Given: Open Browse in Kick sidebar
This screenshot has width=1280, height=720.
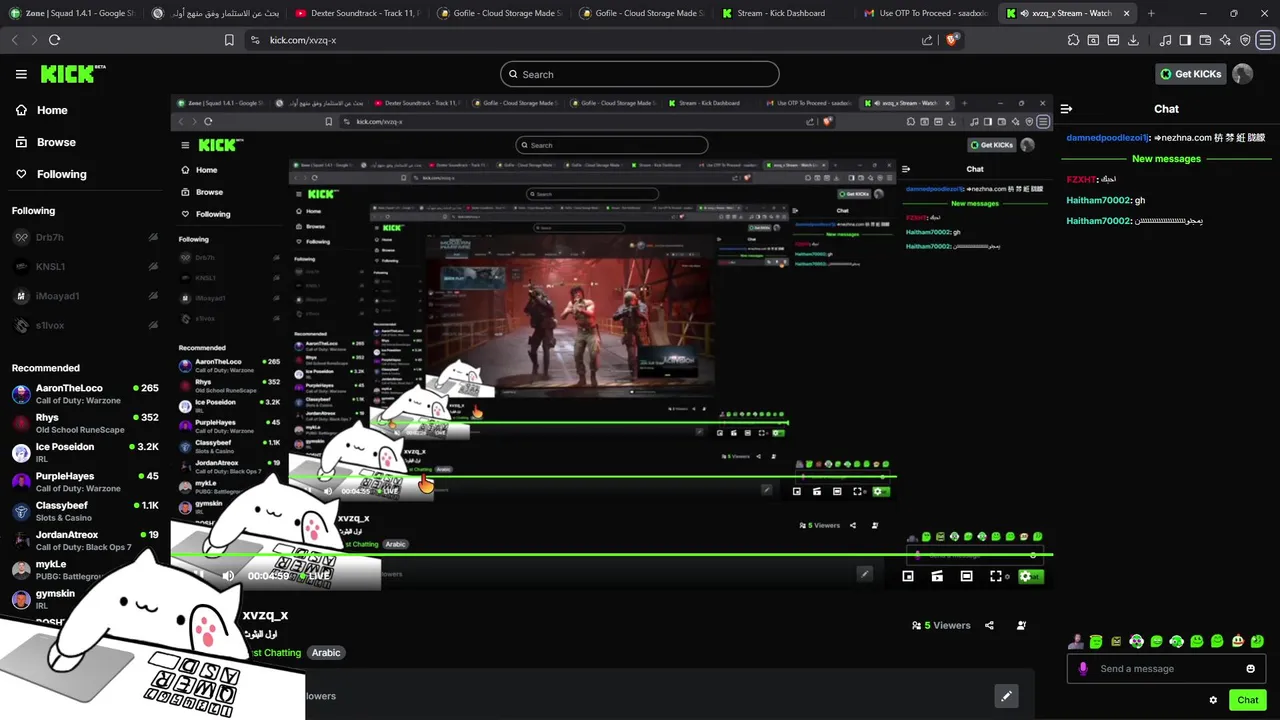Looking at the screenshot, I should (x=45, y=142).
